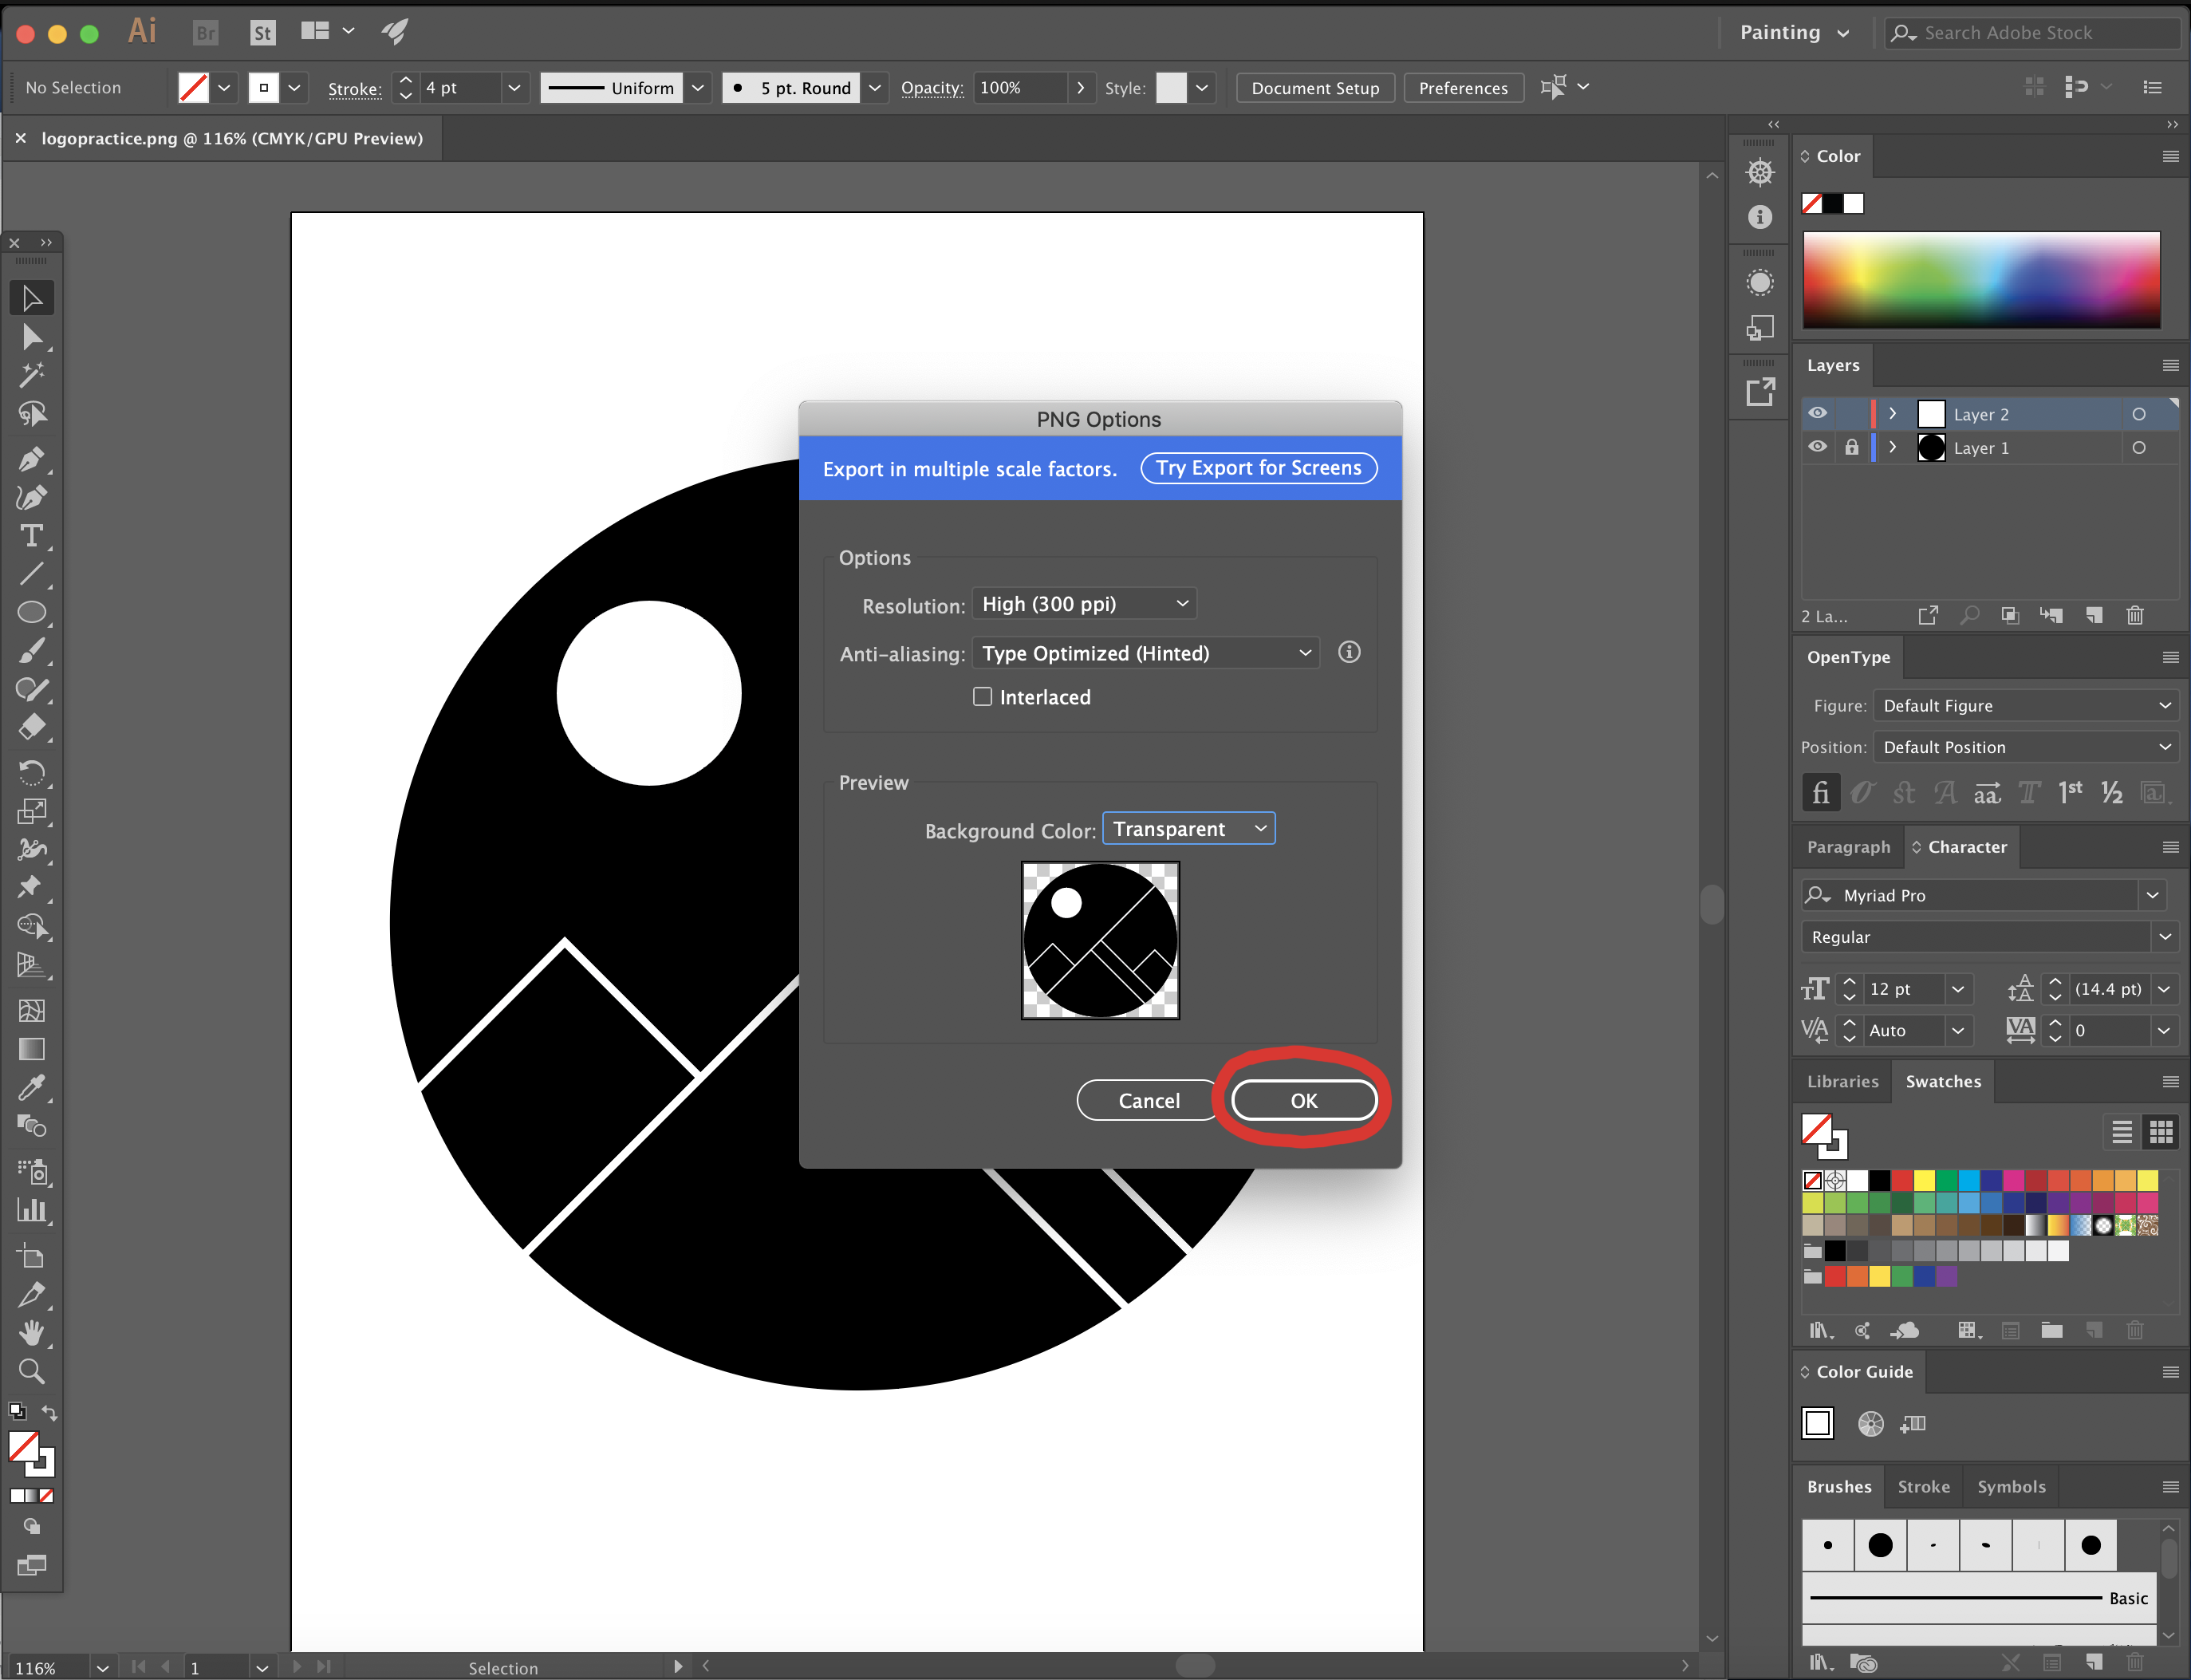The height and width of the screenshot is (1680, 2191).
Task: Delete selected layer using trash icon
Action: [x=2136, y=615]
